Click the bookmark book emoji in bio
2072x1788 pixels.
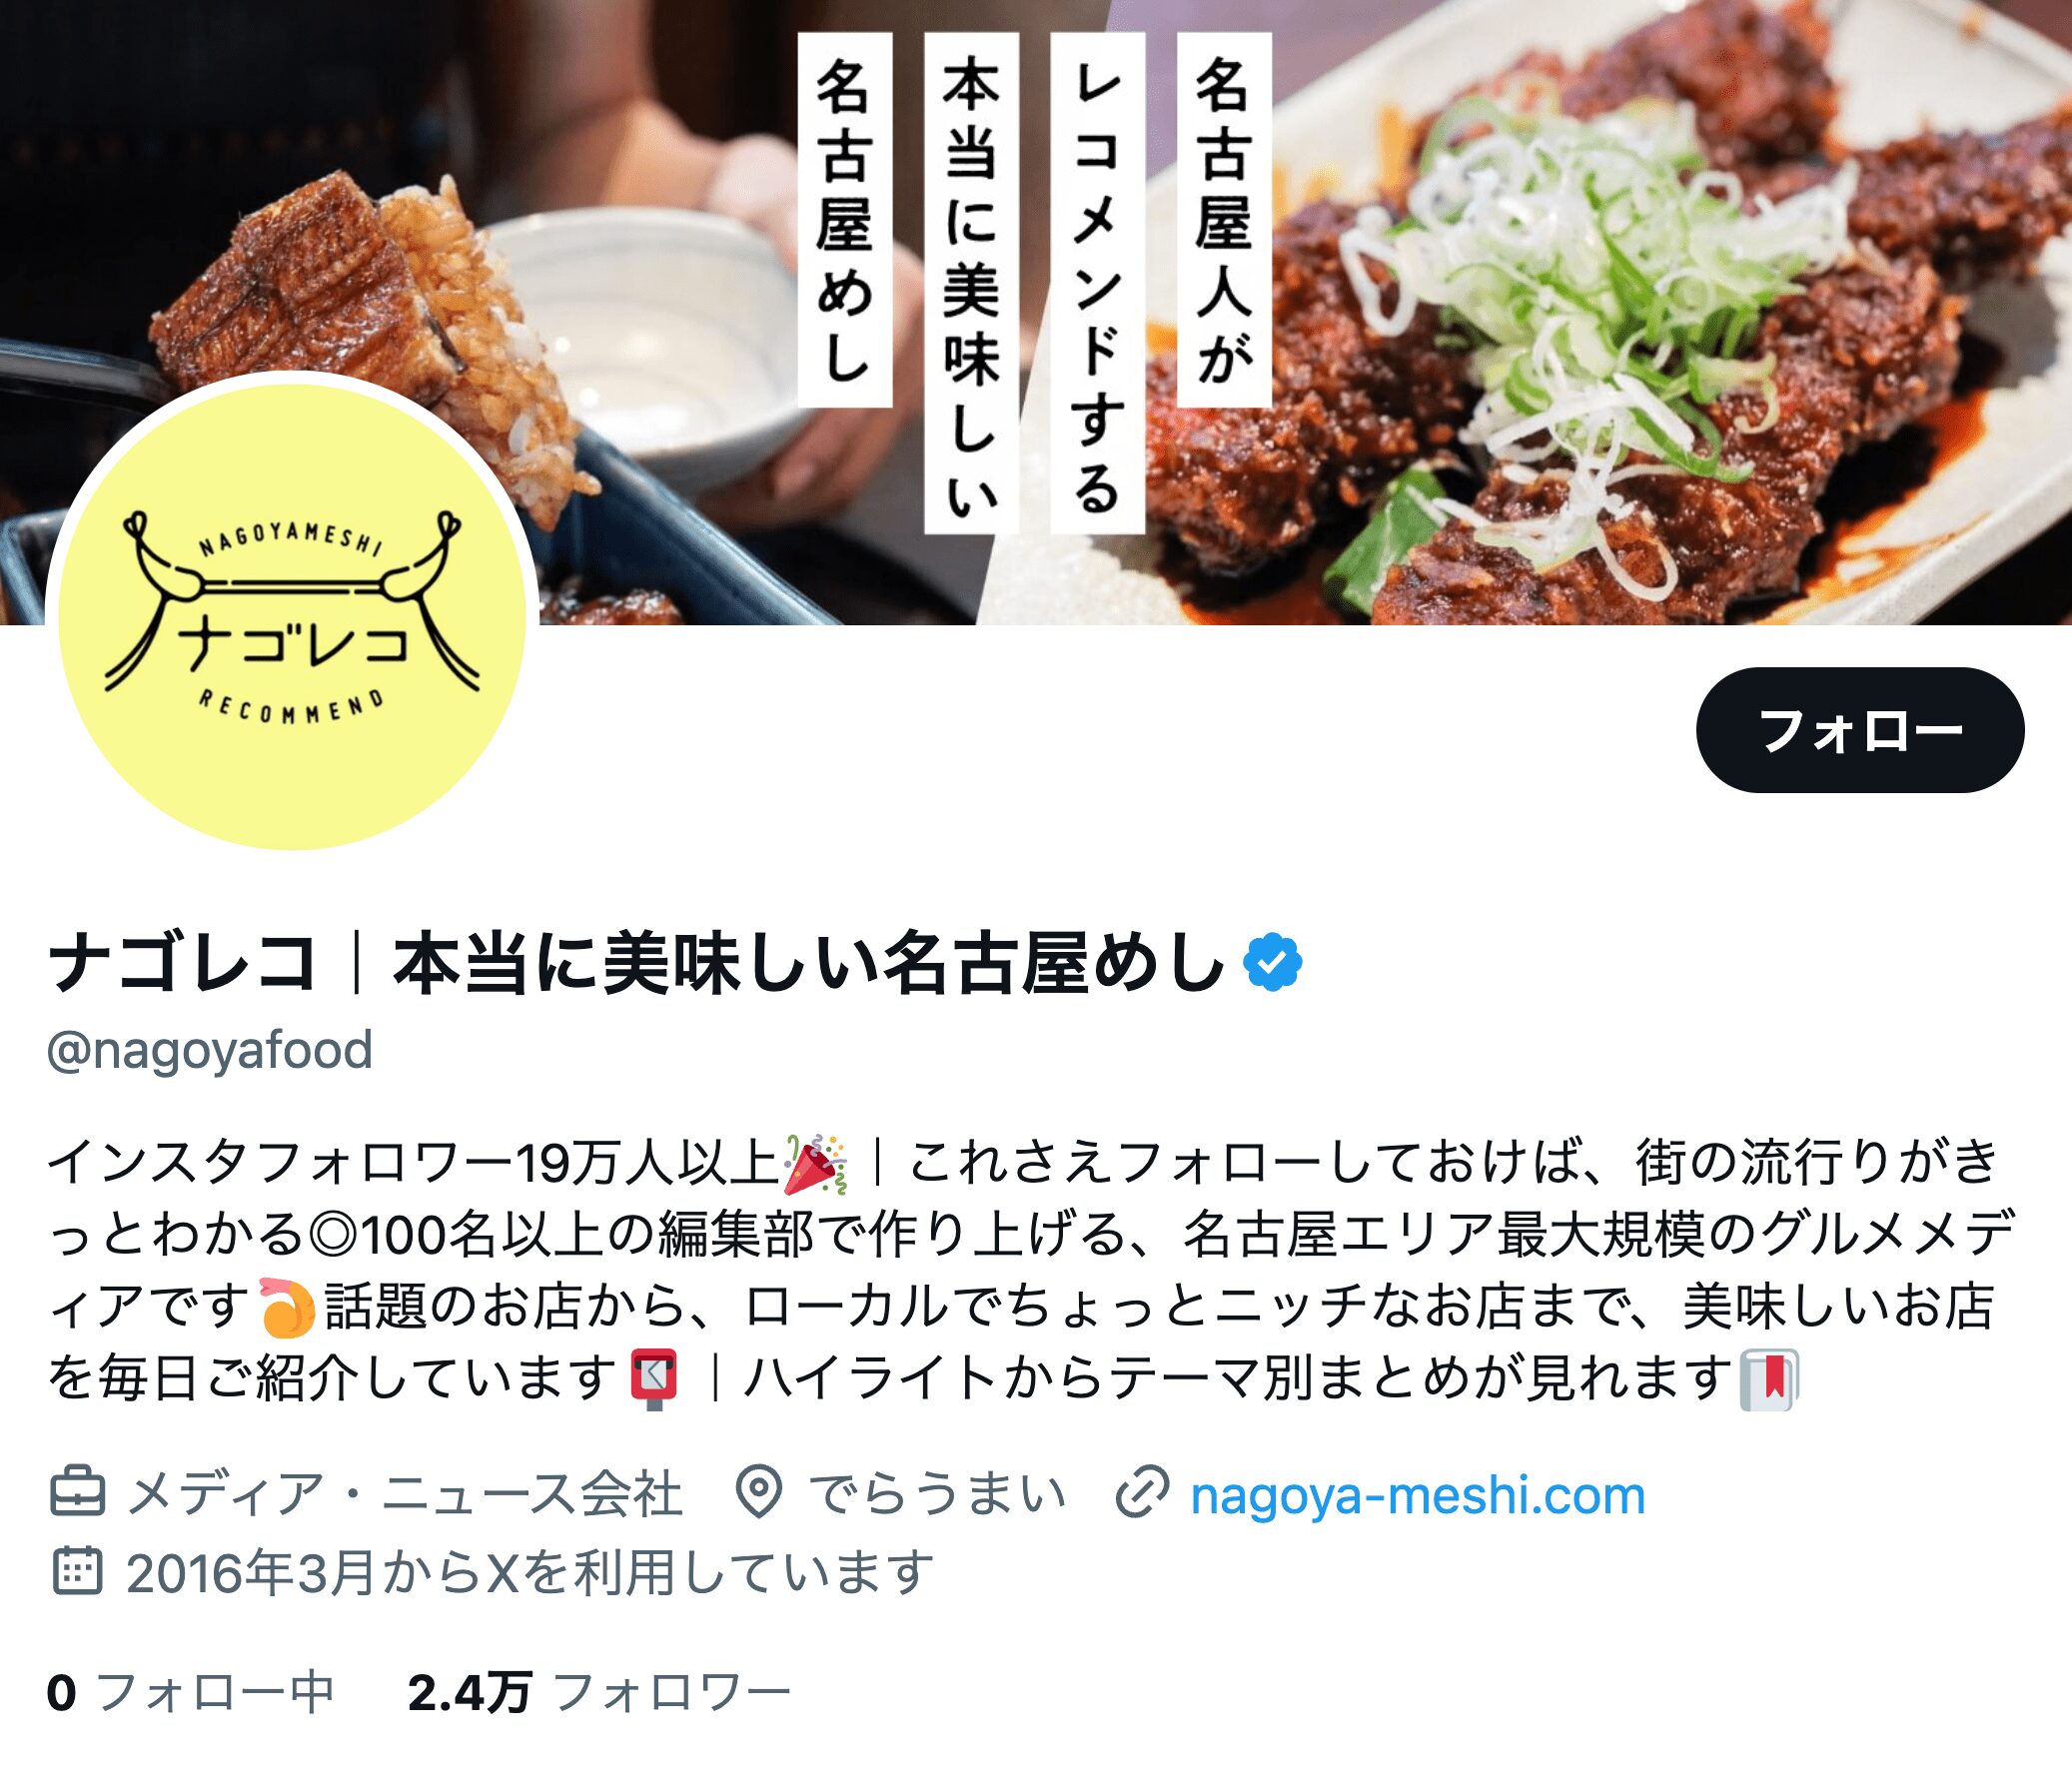(x=1769, y=1379)
